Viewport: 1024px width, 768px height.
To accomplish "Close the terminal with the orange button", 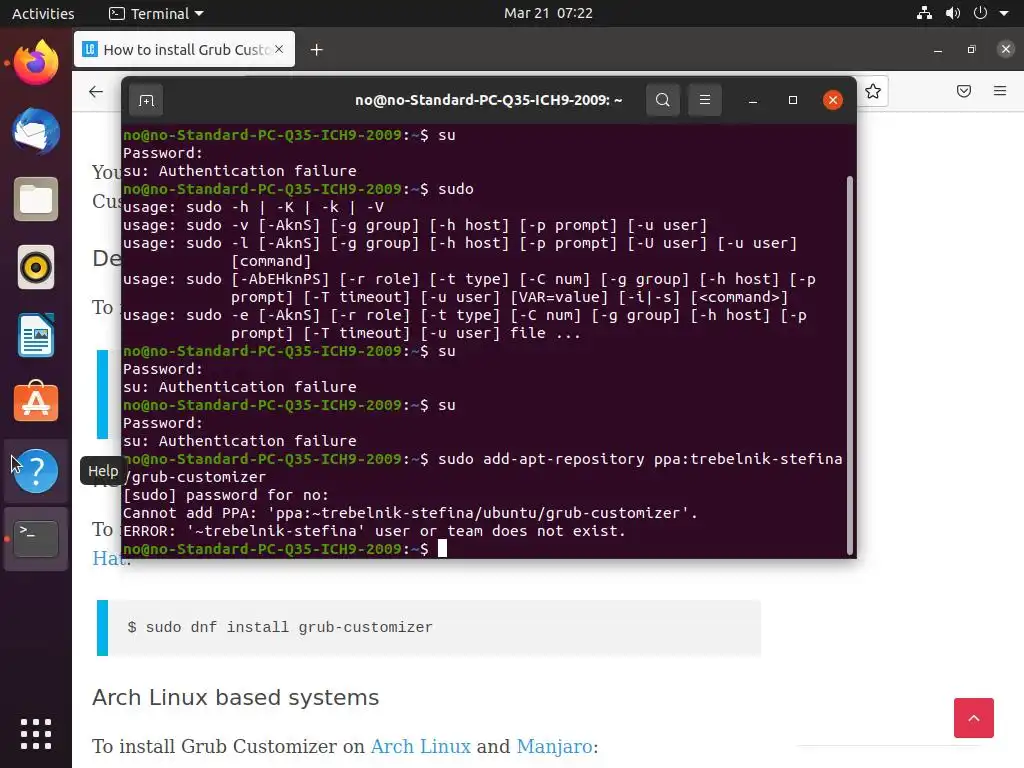I will click(x=833, y=100).
